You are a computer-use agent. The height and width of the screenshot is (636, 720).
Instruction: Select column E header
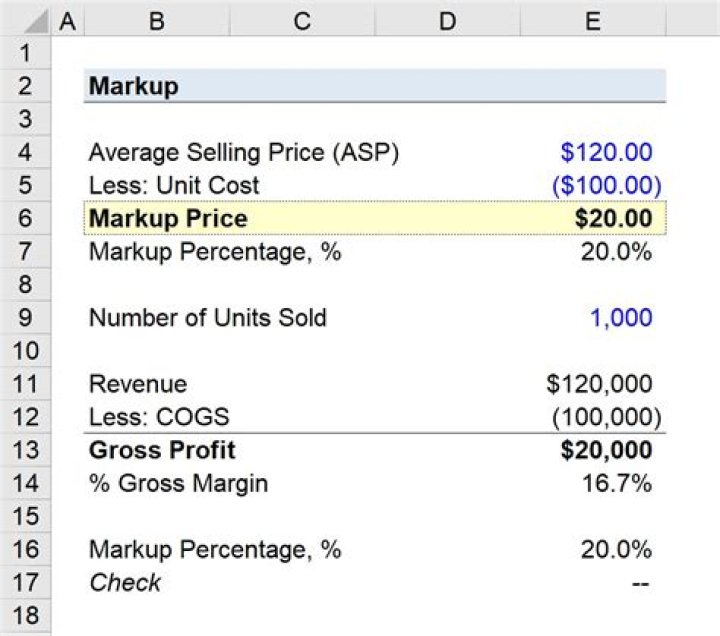(593, 21)
